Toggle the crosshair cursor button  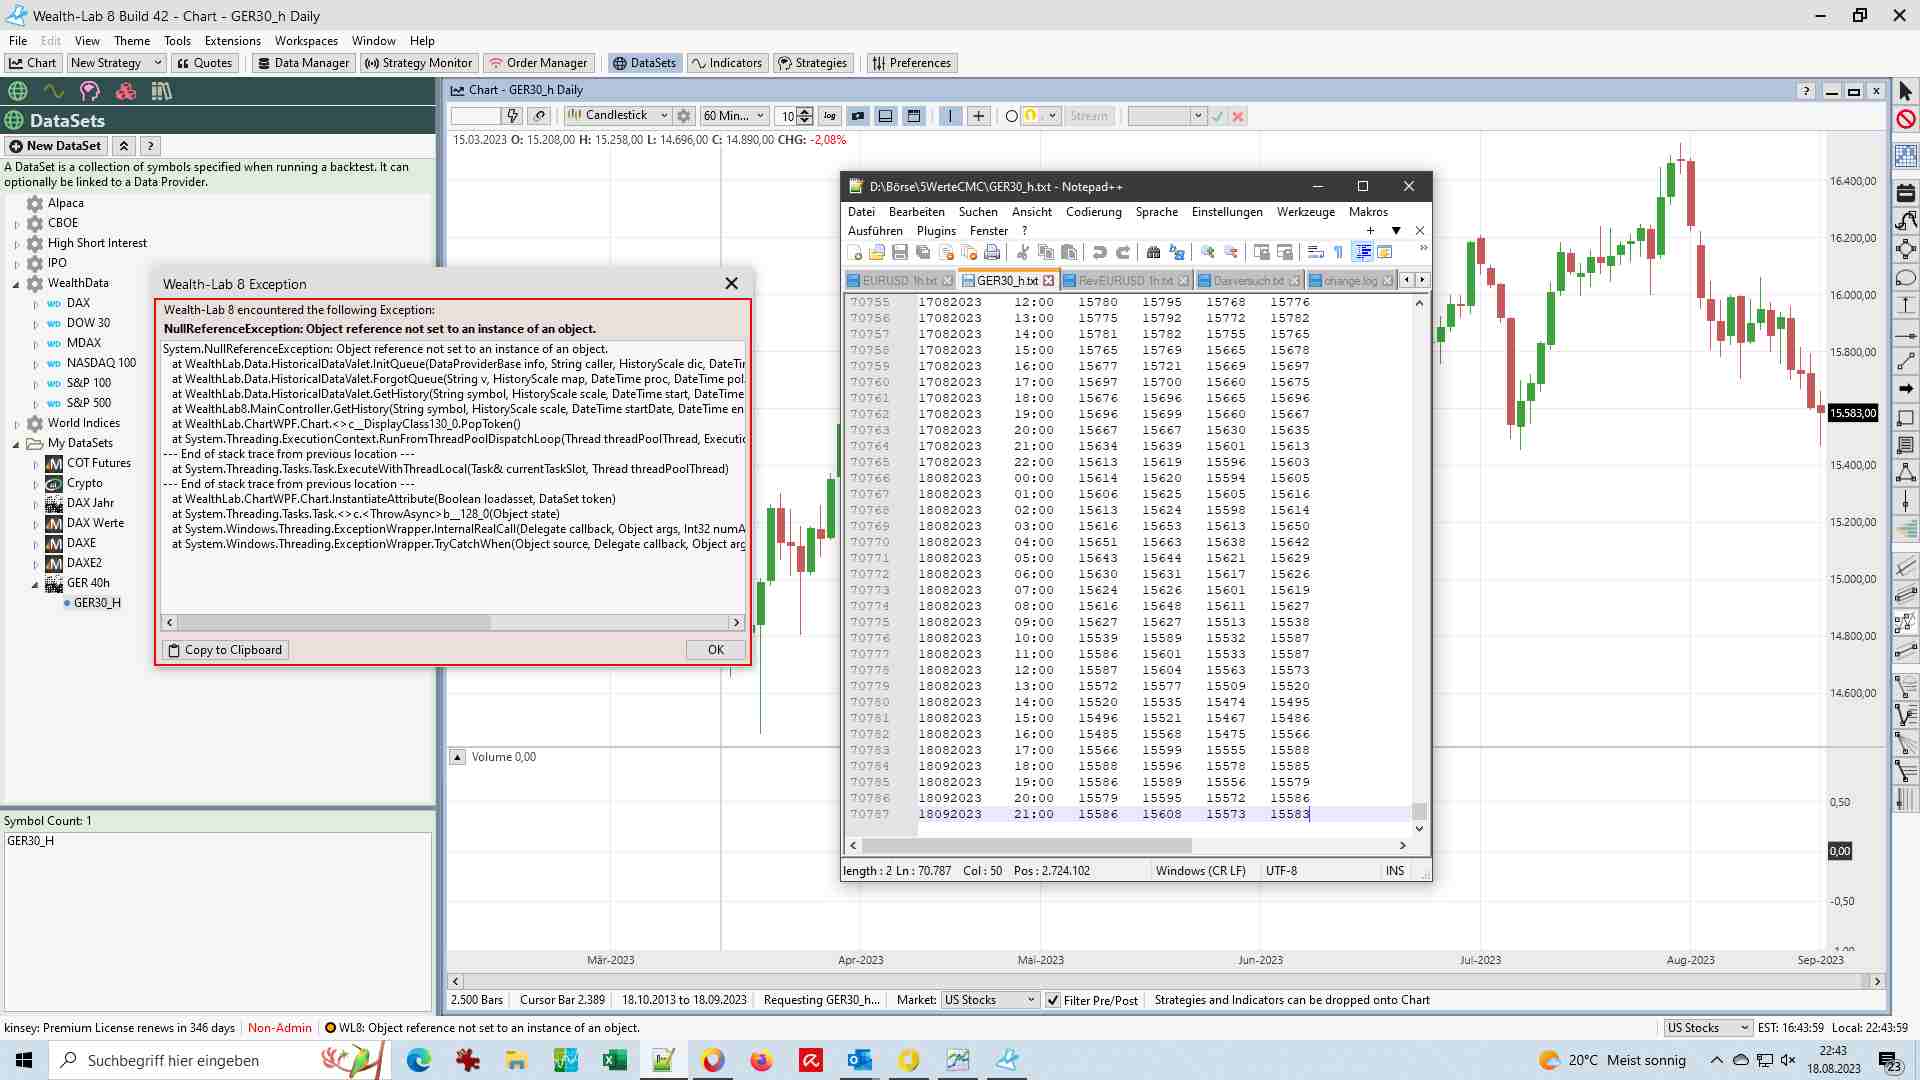click(978, 116)
